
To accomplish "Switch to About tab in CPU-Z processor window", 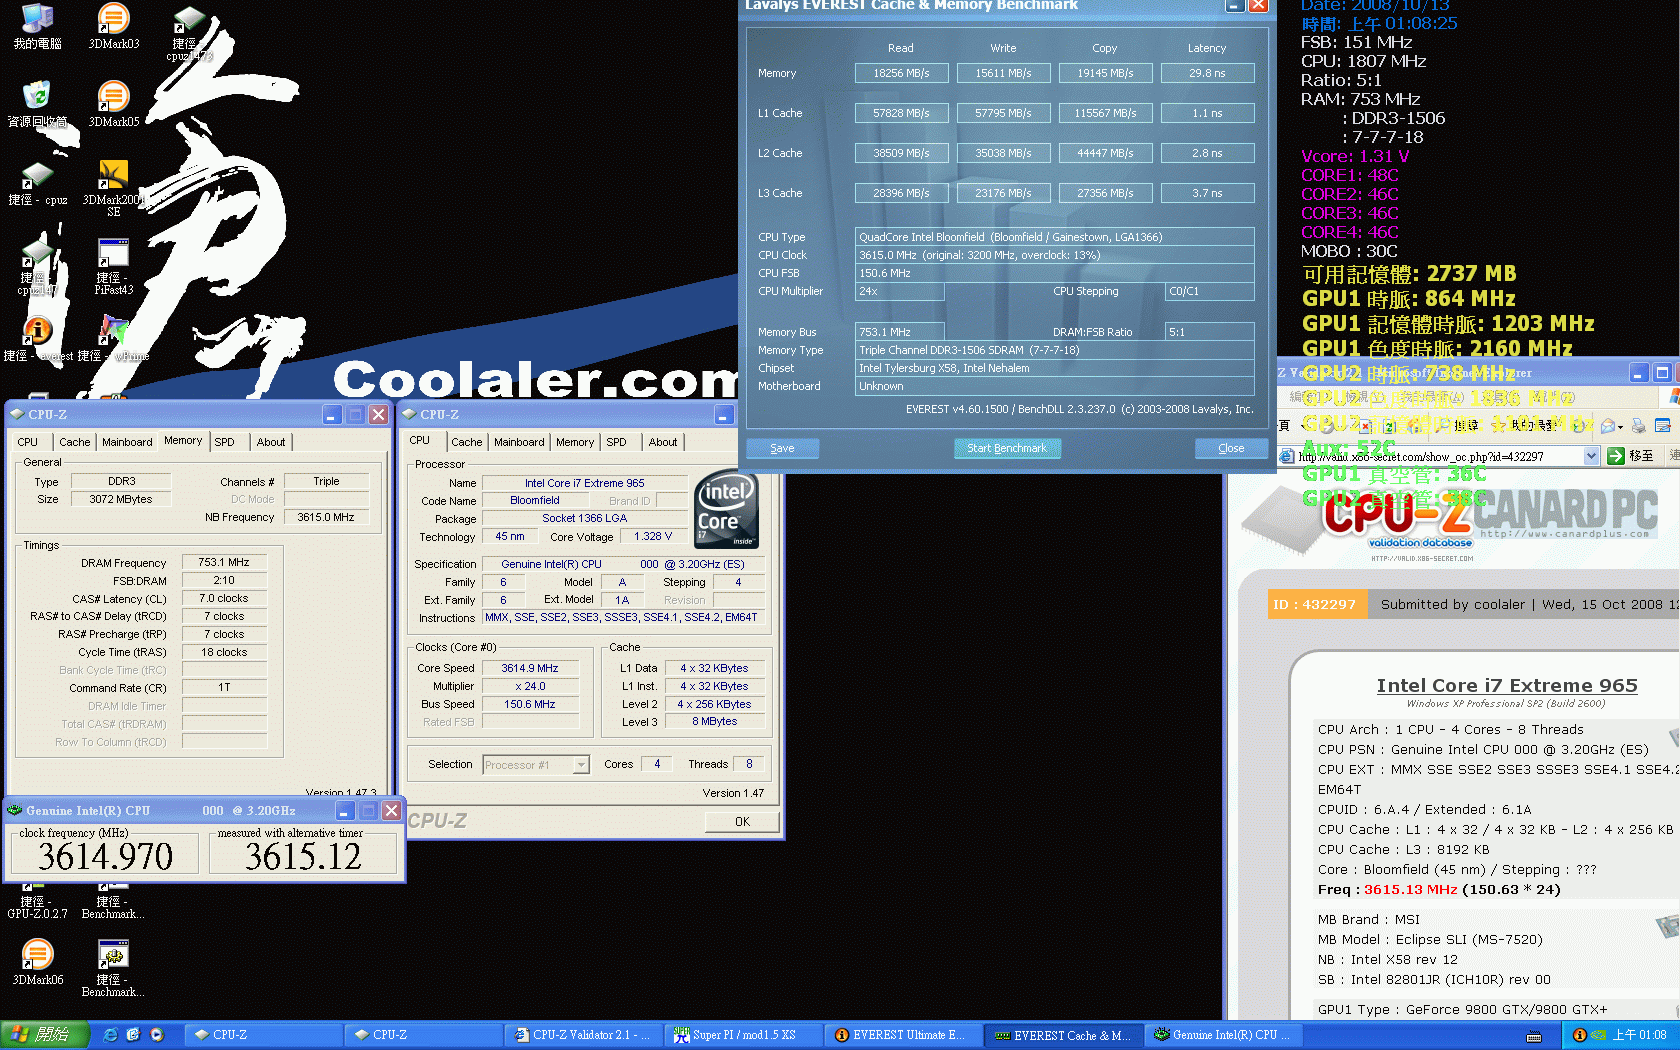I will click(662, 442).
